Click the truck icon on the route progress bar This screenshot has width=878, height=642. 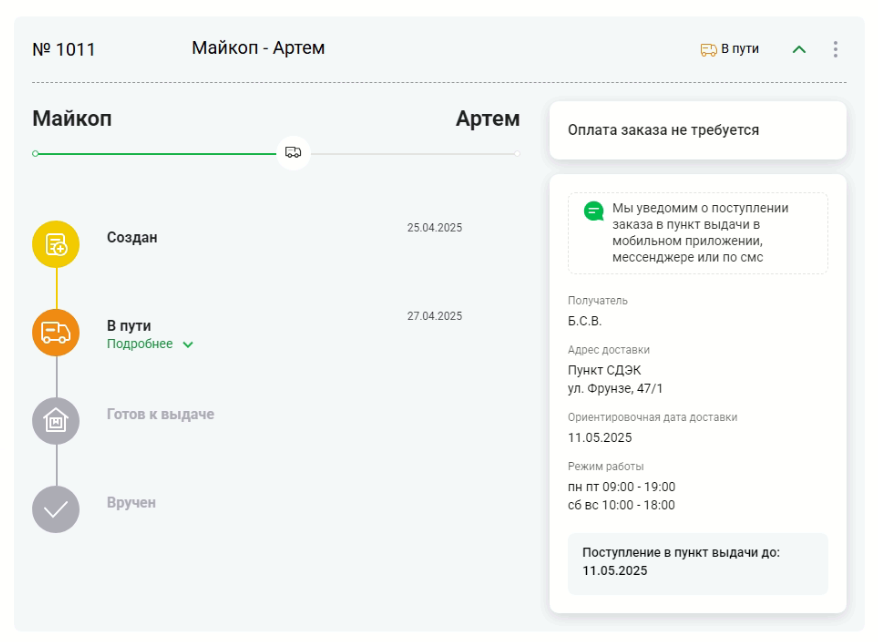pyautogui.click(x=291, y=153)
